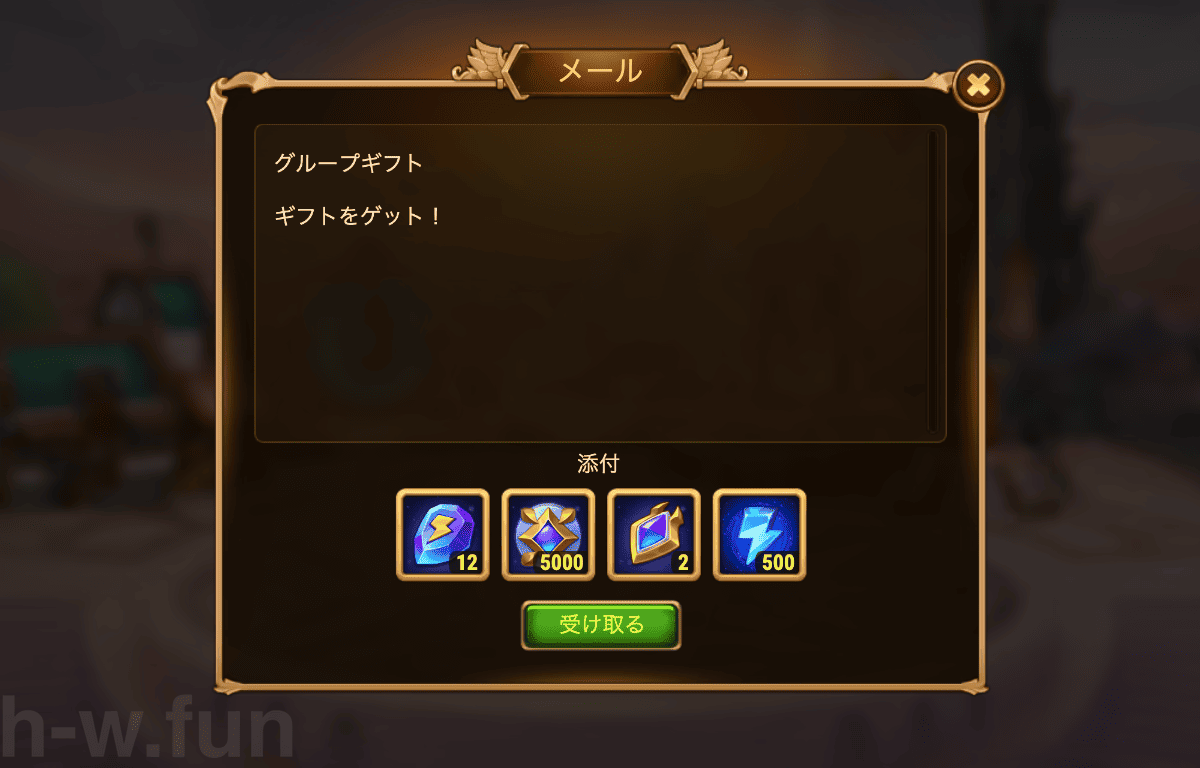The width and height of the screenshot is (1200, 768).
Task: Click the mail body vertical scrollbar
Action: 933,282
